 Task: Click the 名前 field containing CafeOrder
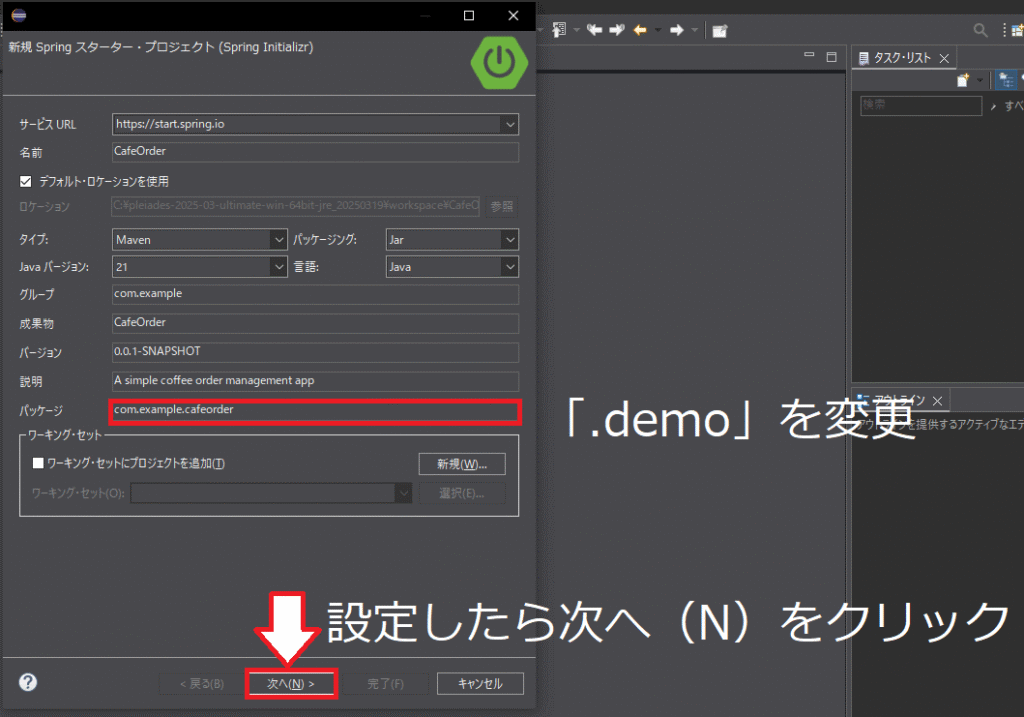coord(315,151)
